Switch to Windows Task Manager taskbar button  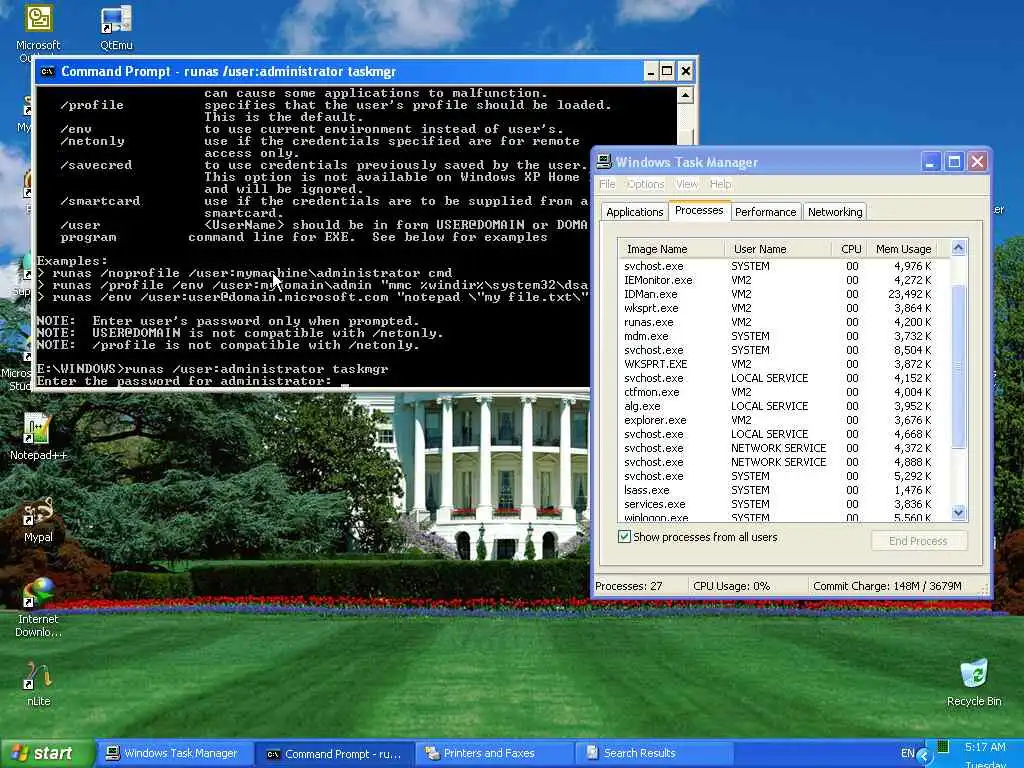pyautogui.click(x=175, y=754)
